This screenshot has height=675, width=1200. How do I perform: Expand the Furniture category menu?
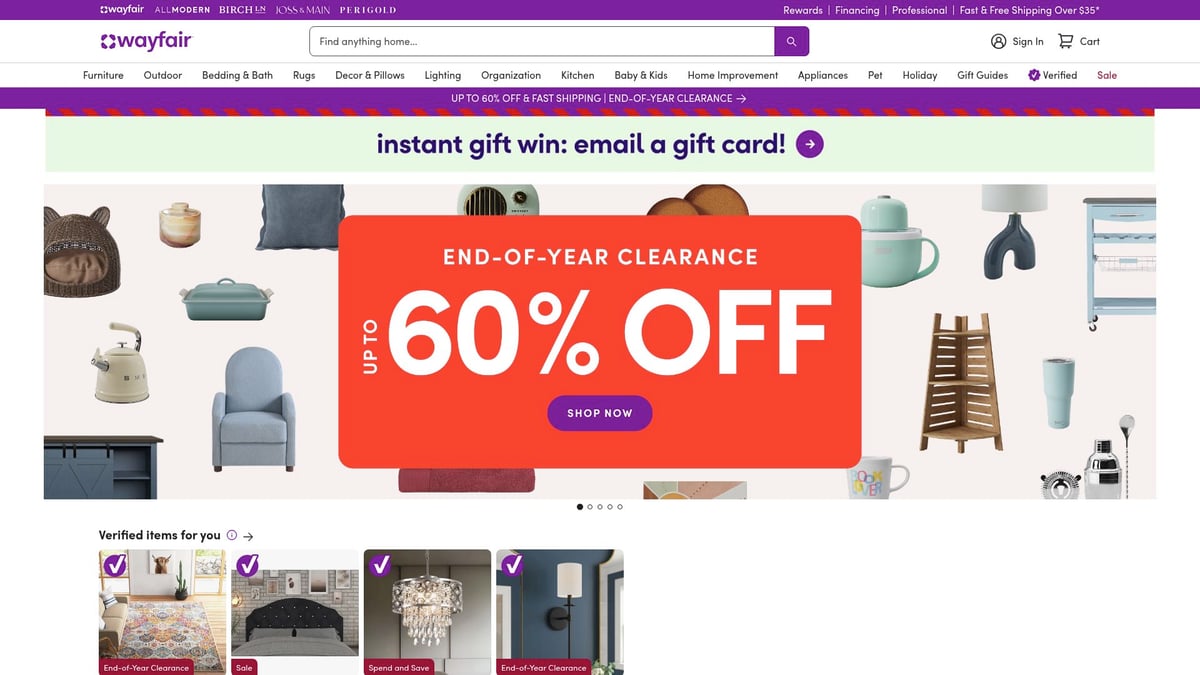click(x=103, y=75)
